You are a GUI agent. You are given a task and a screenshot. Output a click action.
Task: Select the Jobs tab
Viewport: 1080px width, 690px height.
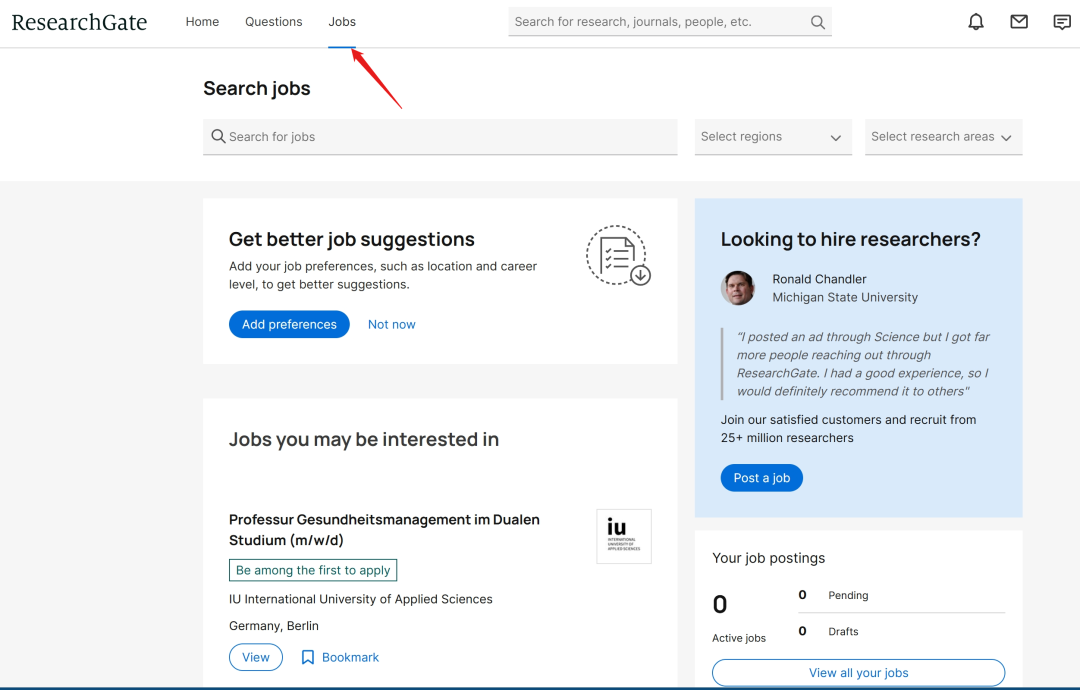(342, 22)
